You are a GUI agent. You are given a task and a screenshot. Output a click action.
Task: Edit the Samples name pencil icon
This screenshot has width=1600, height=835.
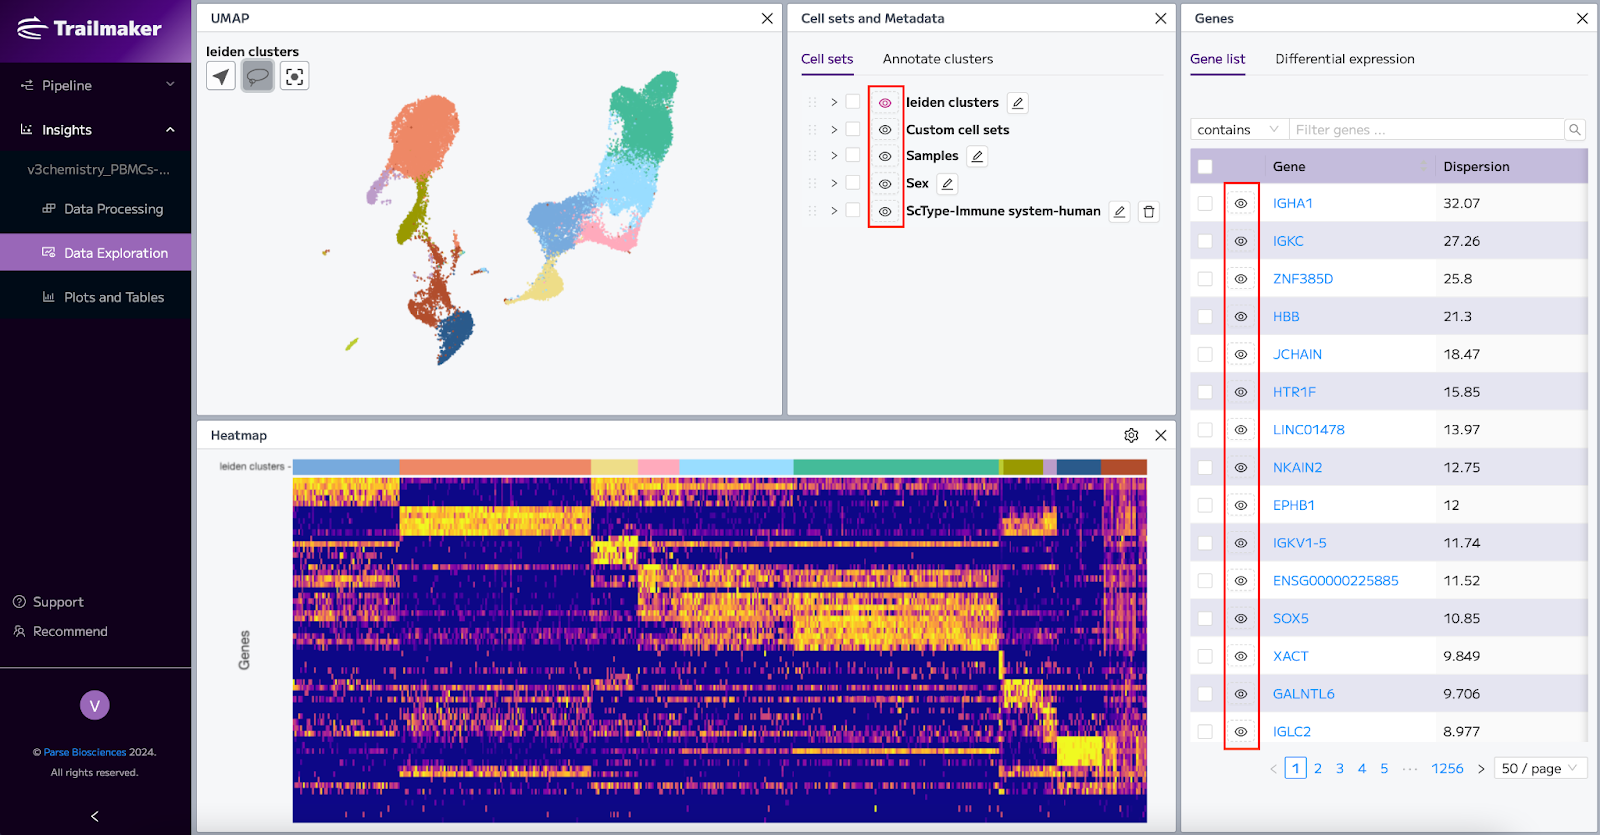pyautogui.click(x=977, y=156)
